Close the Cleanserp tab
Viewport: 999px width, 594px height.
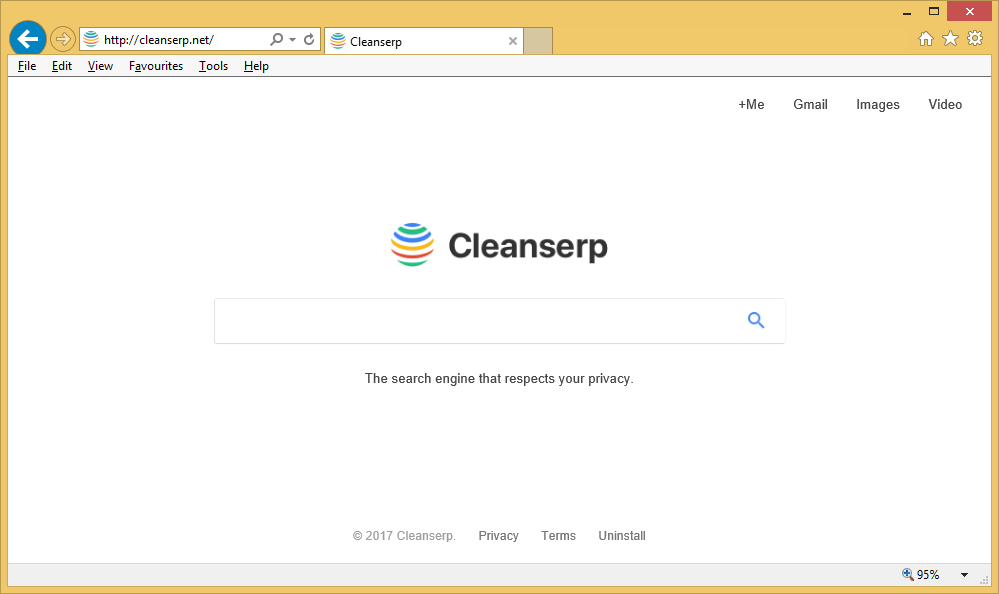513,42
